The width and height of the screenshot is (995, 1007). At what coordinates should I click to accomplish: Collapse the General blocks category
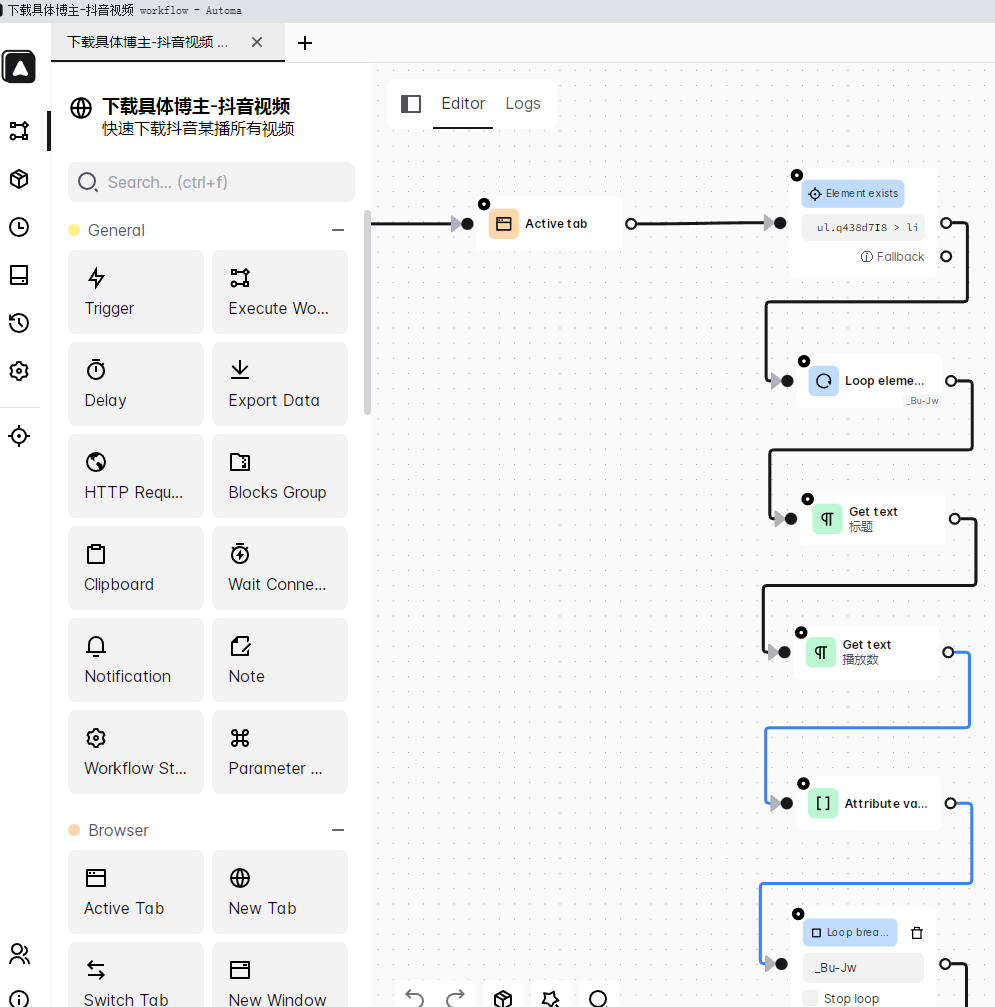[x=338, y=230]
